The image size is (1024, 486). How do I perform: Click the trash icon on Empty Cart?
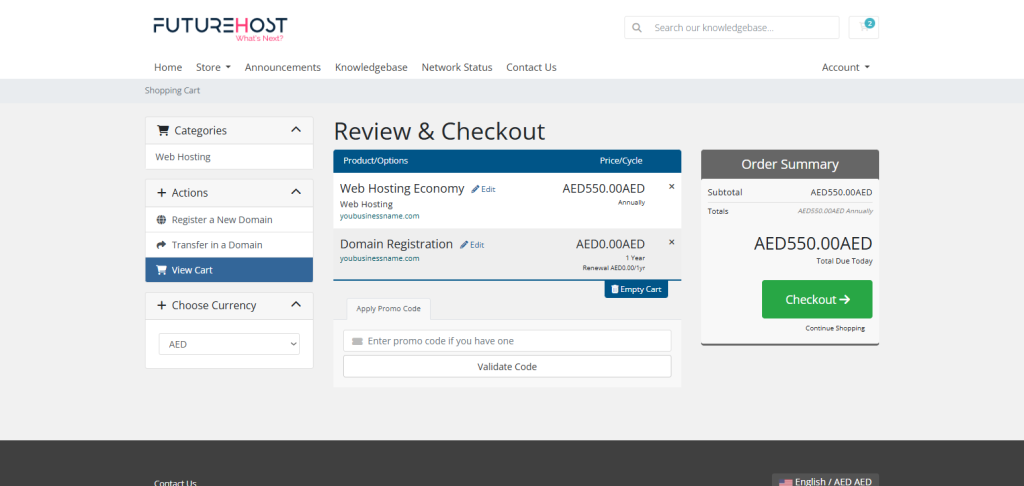pyautogui.click(x=615, y=289)
